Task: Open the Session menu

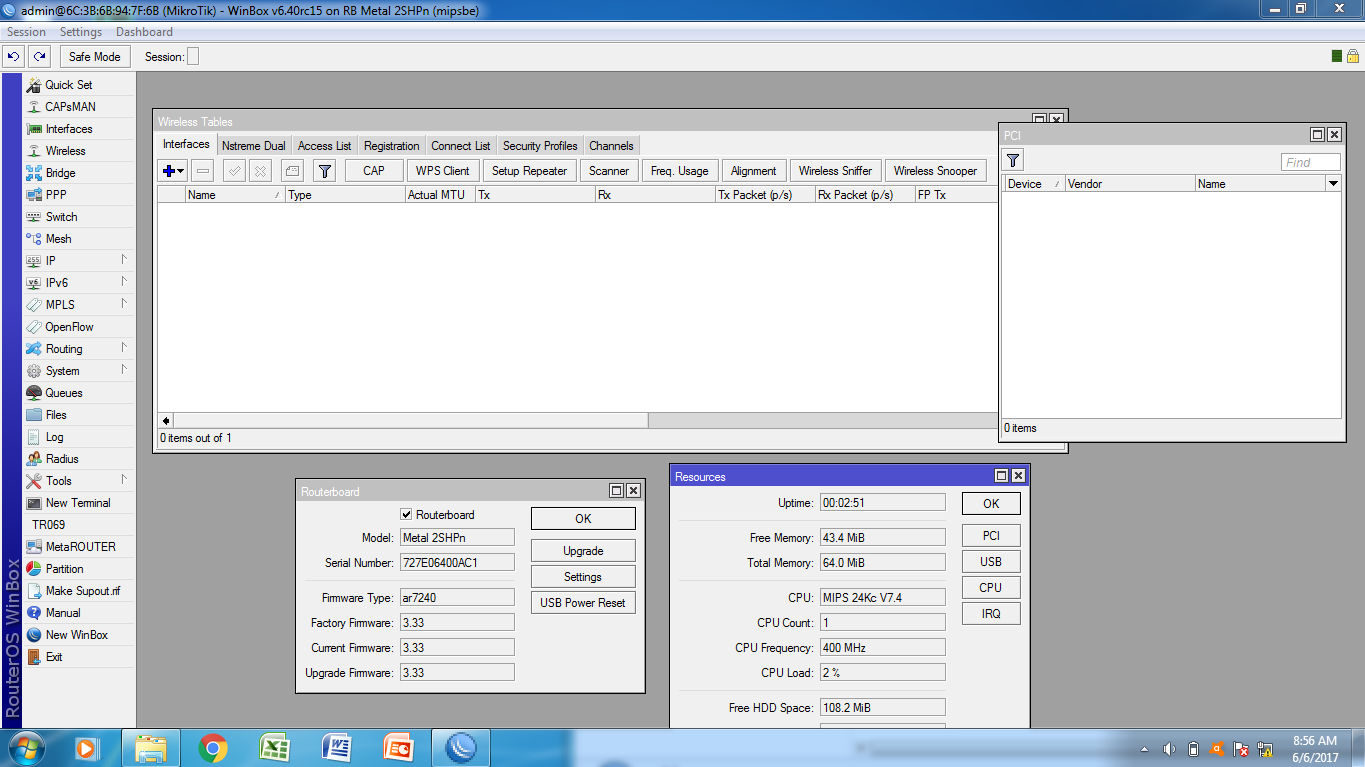Action: (x=27, y=32)
